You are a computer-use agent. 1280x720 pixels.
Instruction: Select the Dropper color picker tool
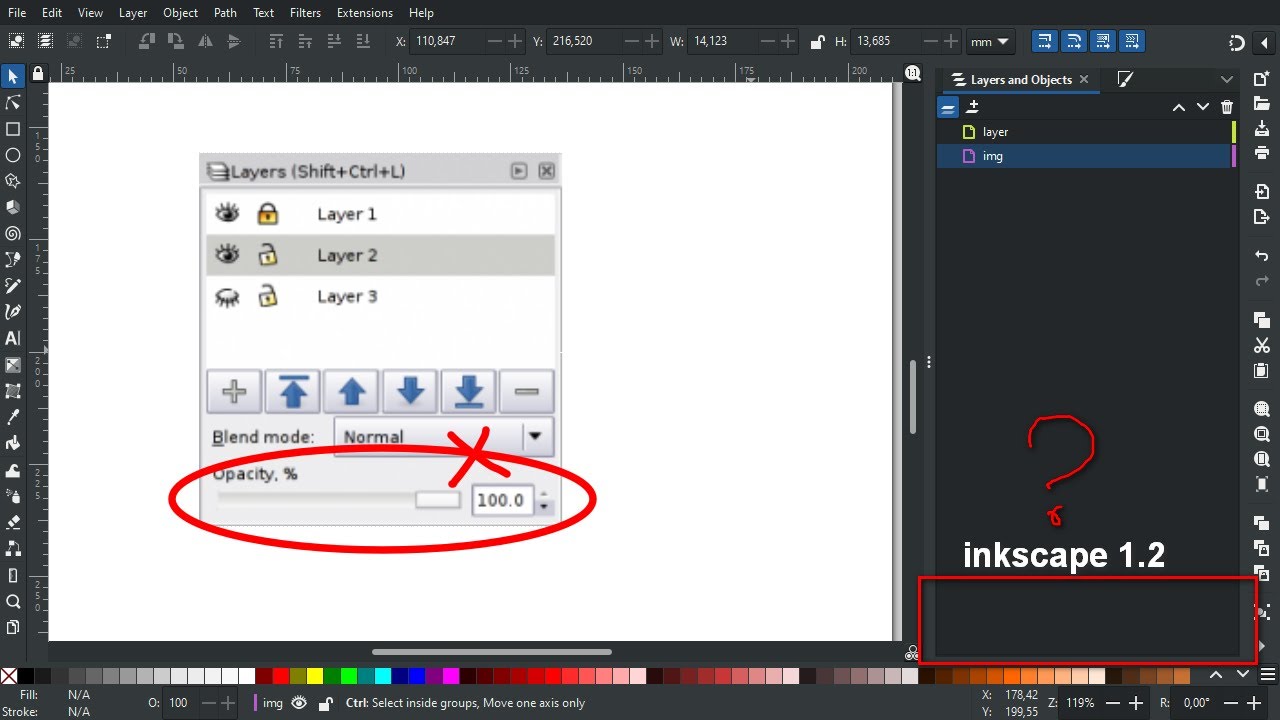click(x=13, y=417)
